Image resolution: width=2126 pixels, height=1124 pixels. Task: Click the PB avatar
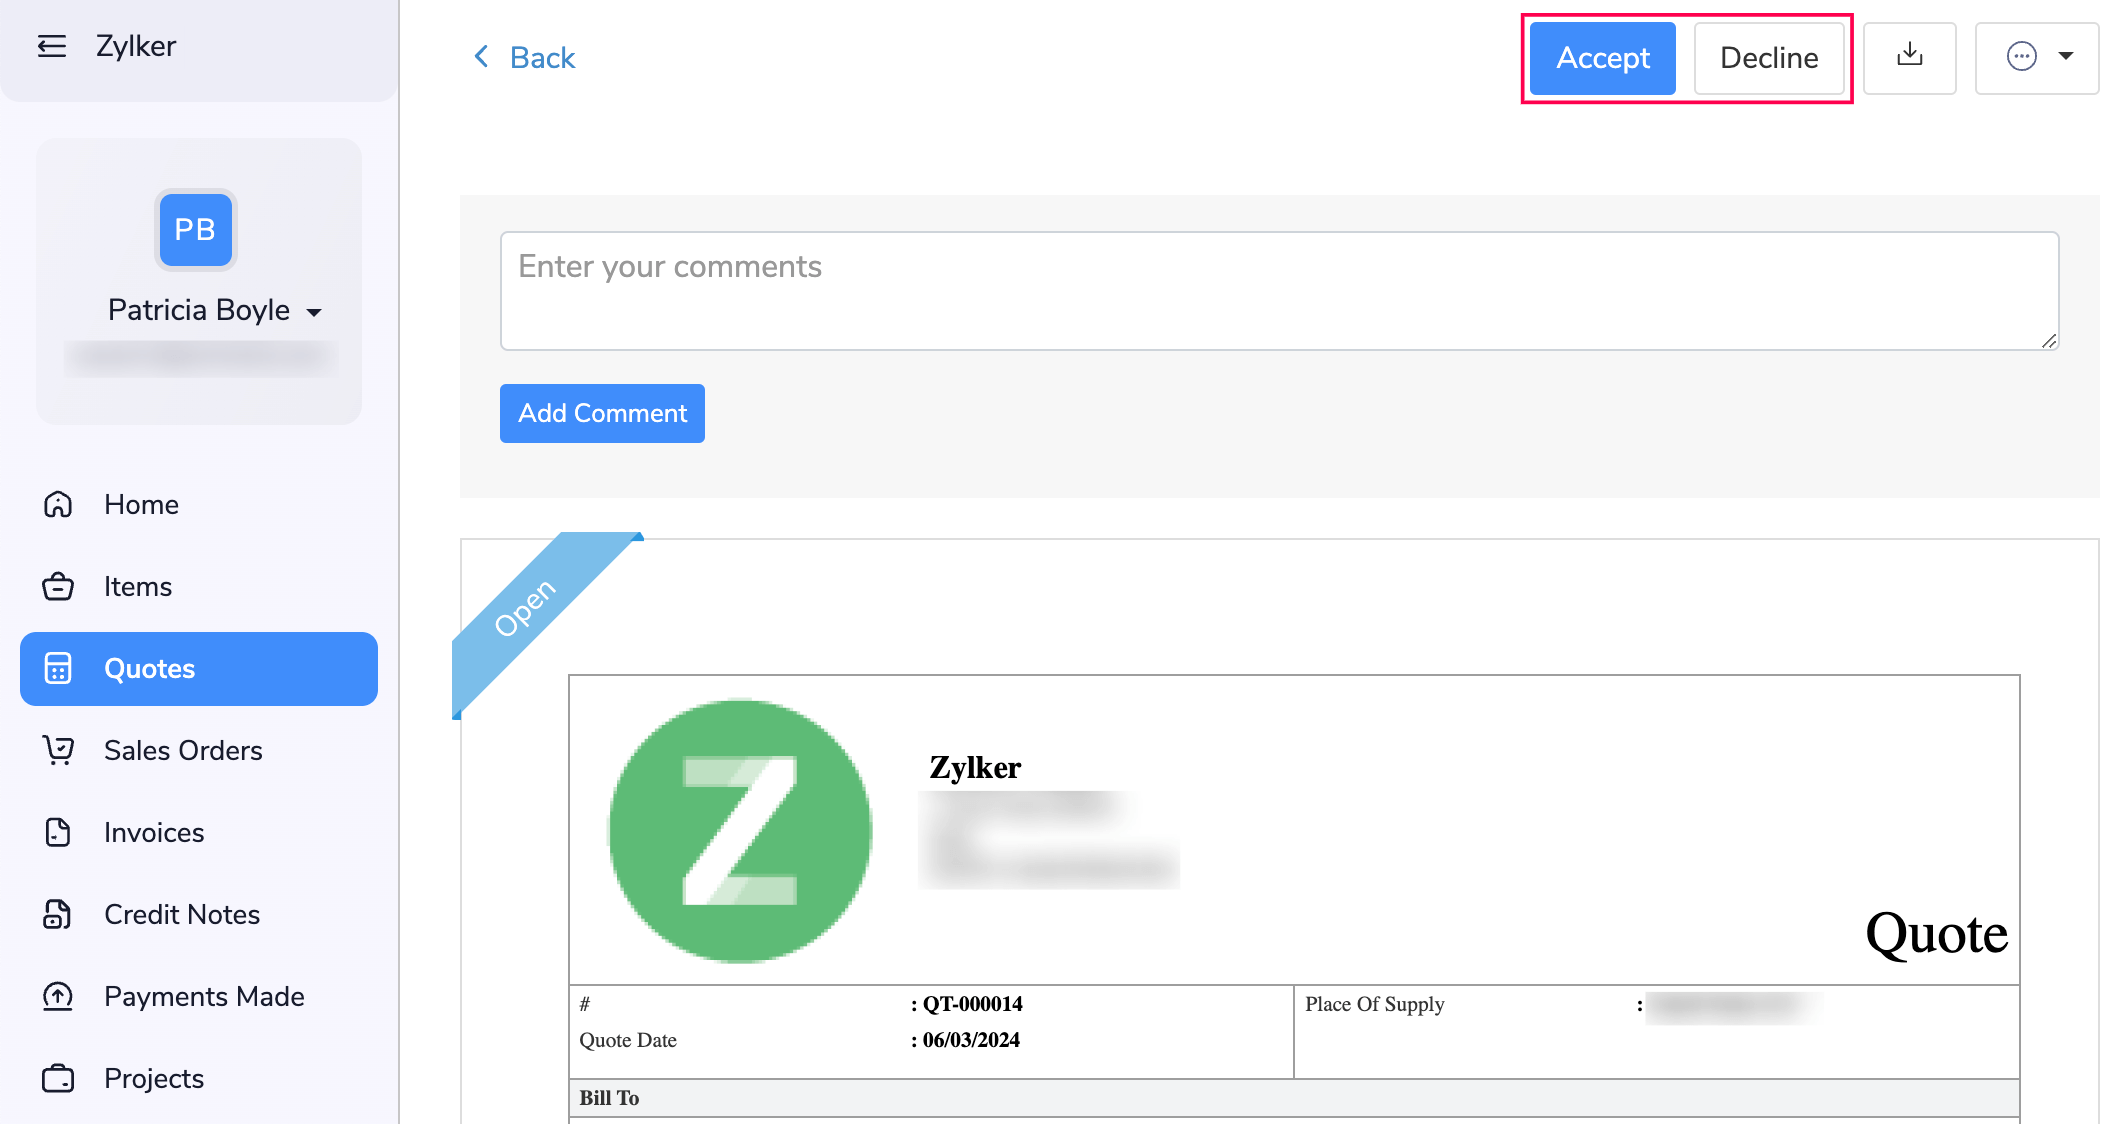tap(195, 230)
